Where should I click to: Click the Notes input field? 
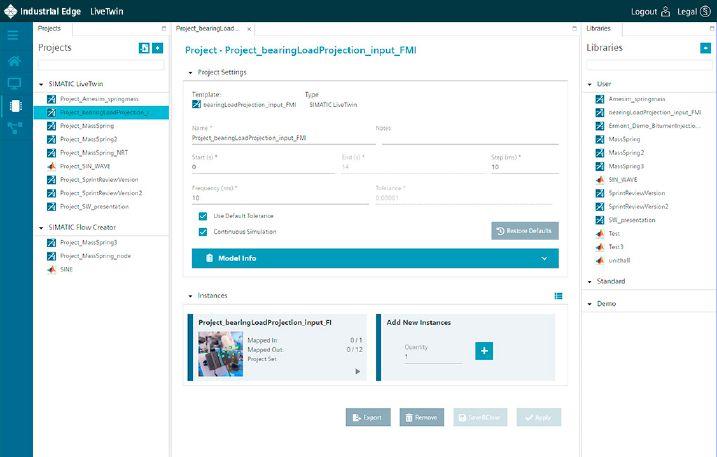tap(470, 138)
